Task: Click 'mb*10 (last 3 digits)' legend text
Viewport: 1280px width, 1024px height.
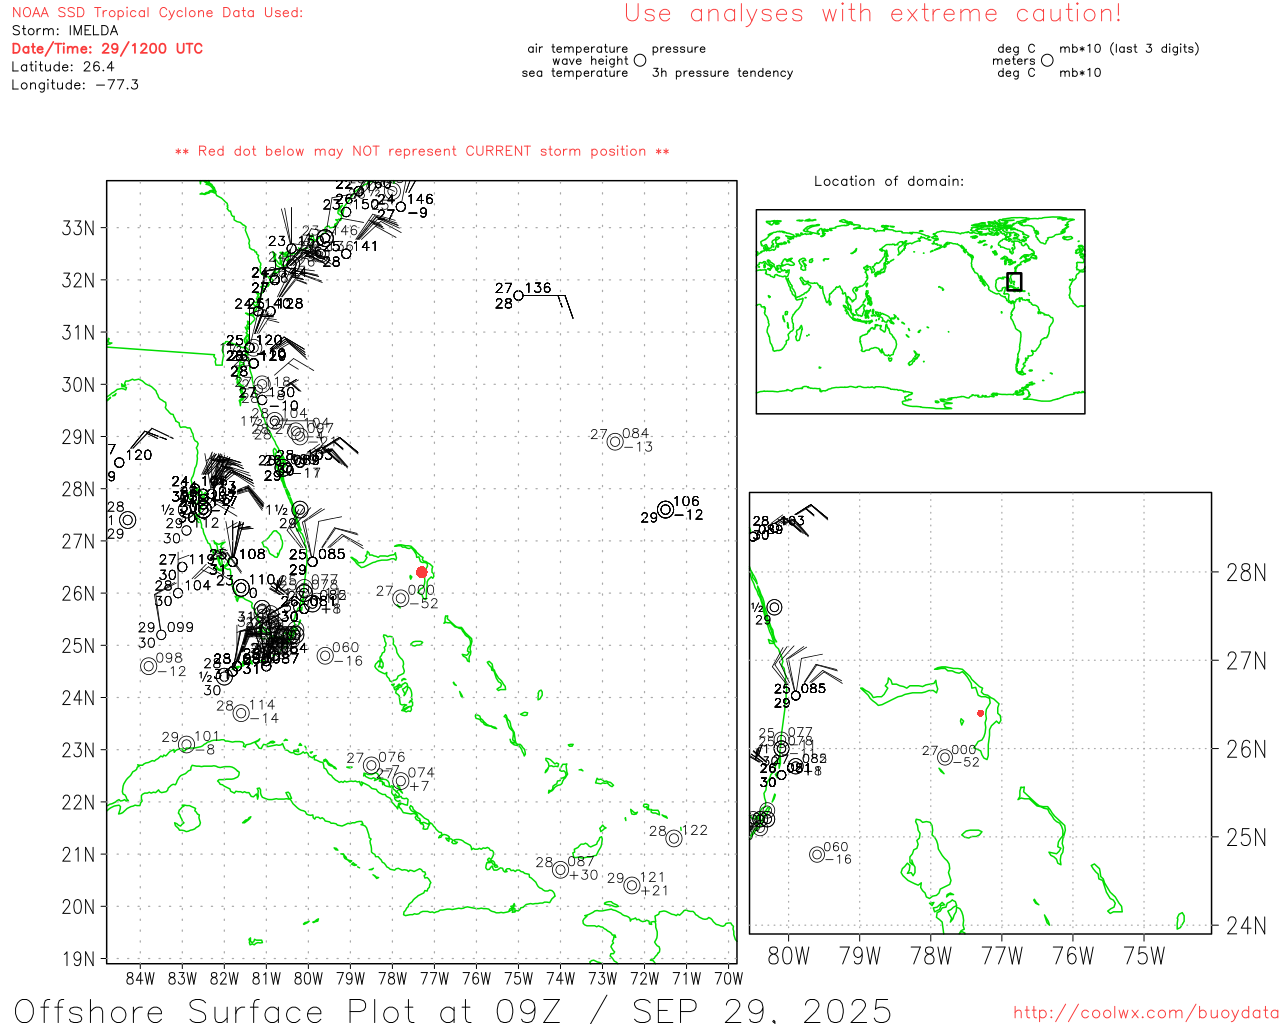Action: (1129, 49)
